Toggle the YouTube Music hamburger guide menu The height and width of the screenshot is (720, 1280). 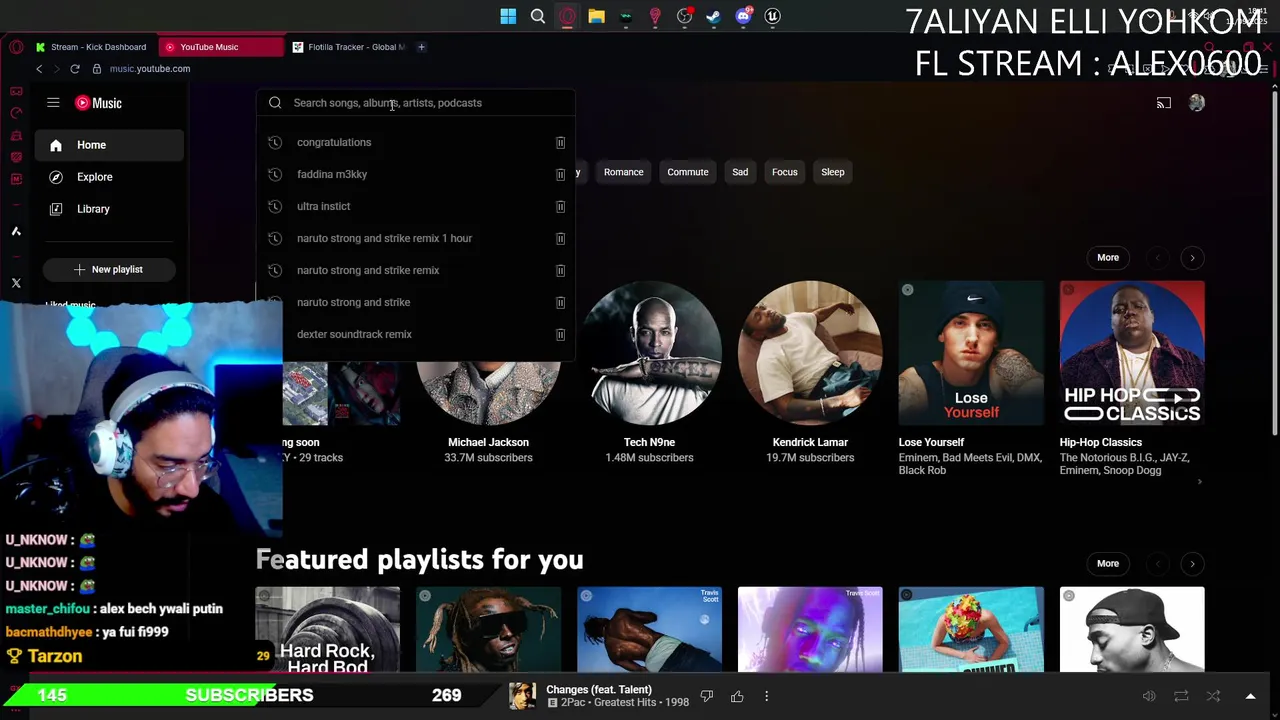tap(53, 103)
